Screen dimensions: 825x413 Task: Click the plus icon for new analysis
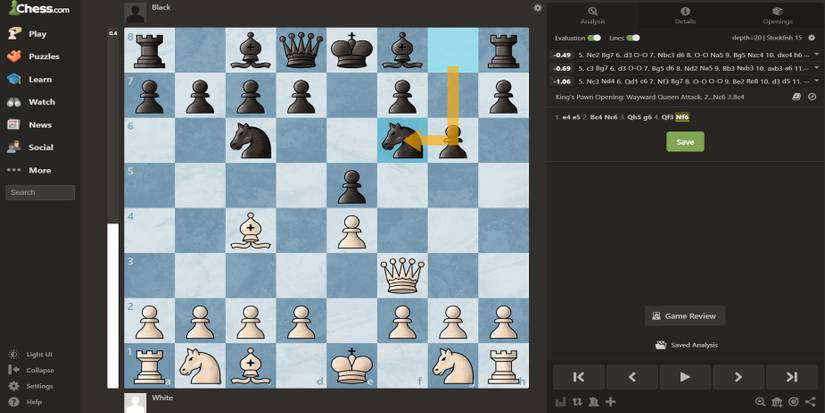(x=610, y=402)
